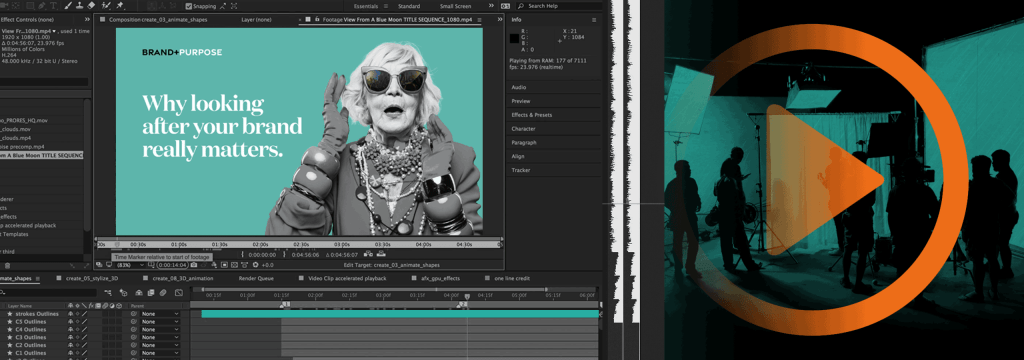Click the Overlay Edit icon
The image size is (1024, 360).
pos(381,253)
